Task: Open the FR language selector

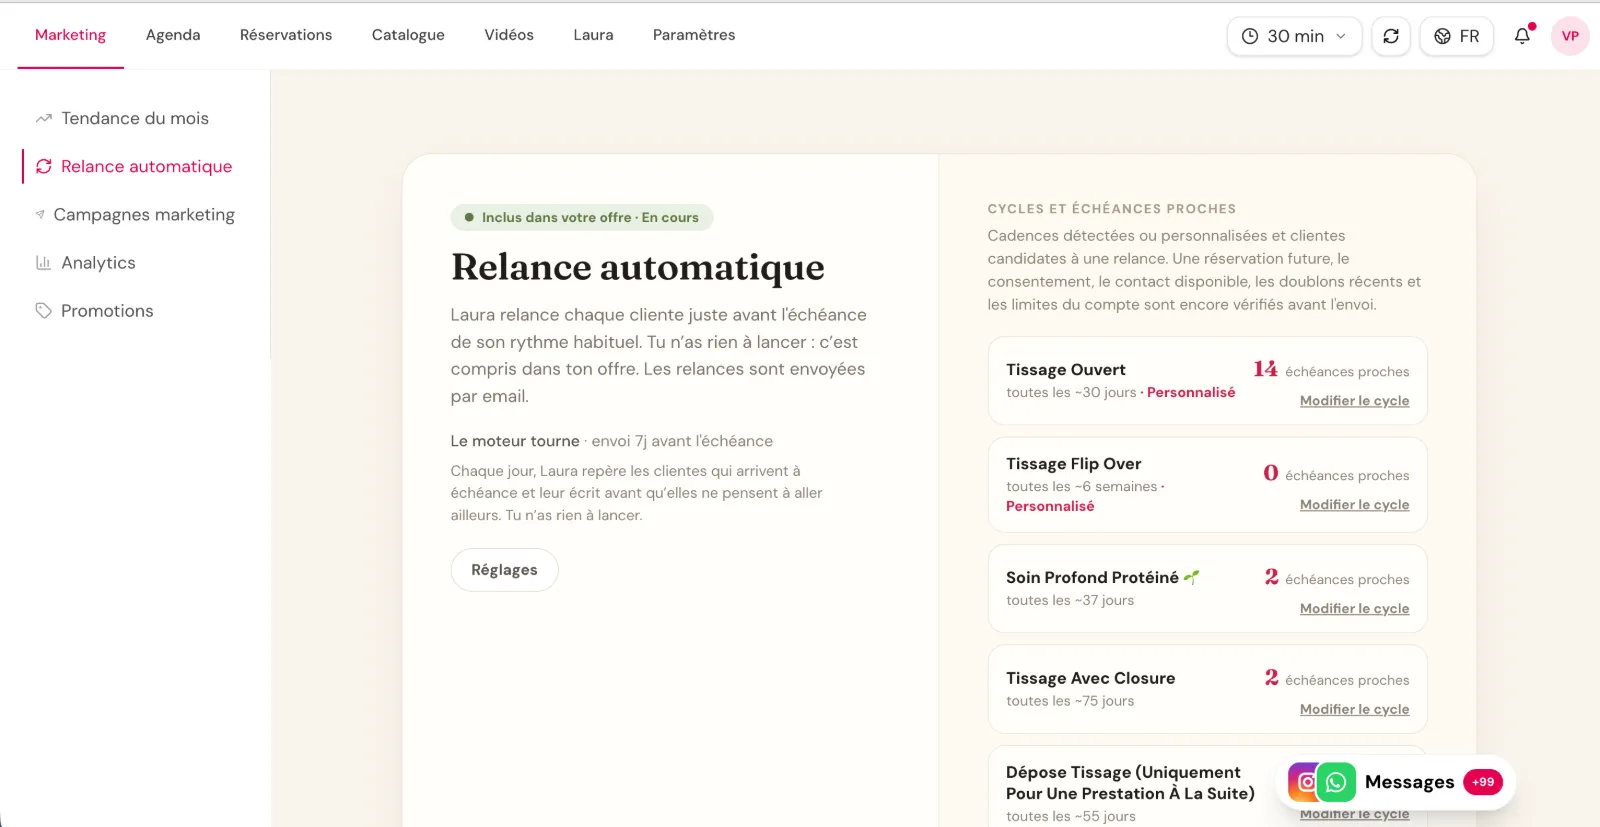Action: click(x=1457, y=36)
